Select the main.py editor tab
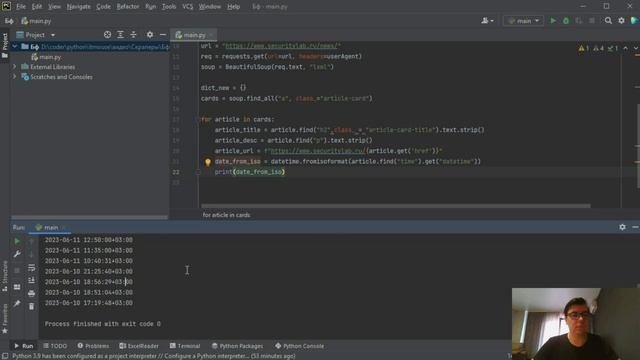 click(x=193, y=35)
